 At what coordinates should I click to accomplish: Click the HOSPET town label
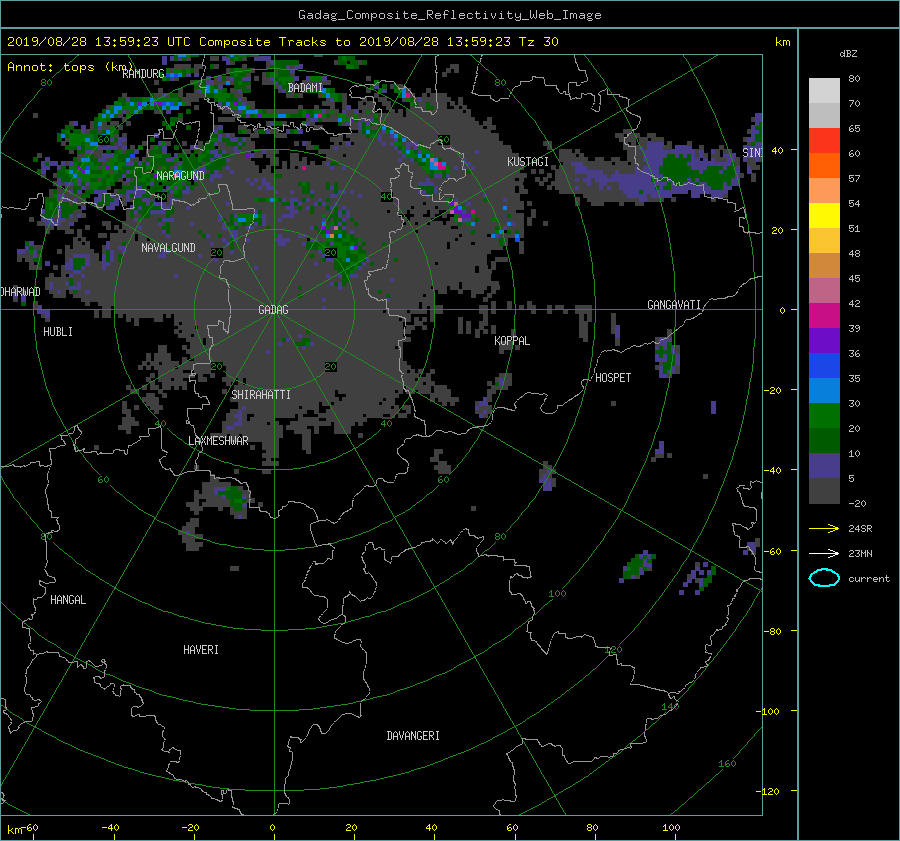click(613, 378)
